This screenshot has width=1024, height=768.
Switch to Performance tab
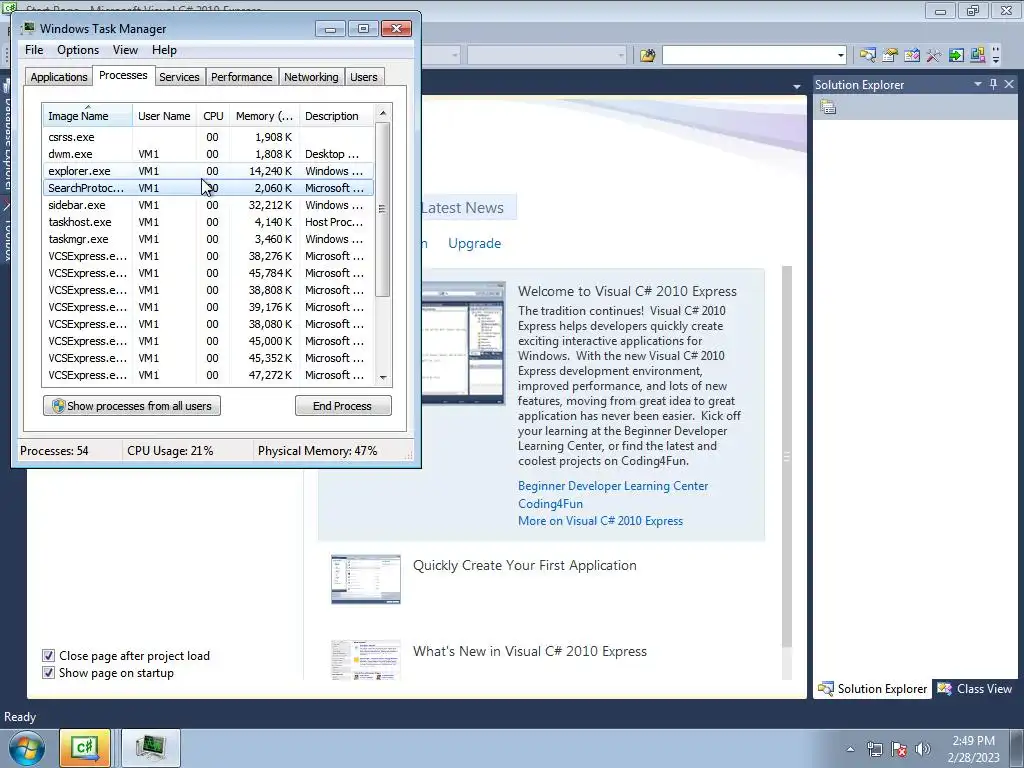[x=242, y=77]
